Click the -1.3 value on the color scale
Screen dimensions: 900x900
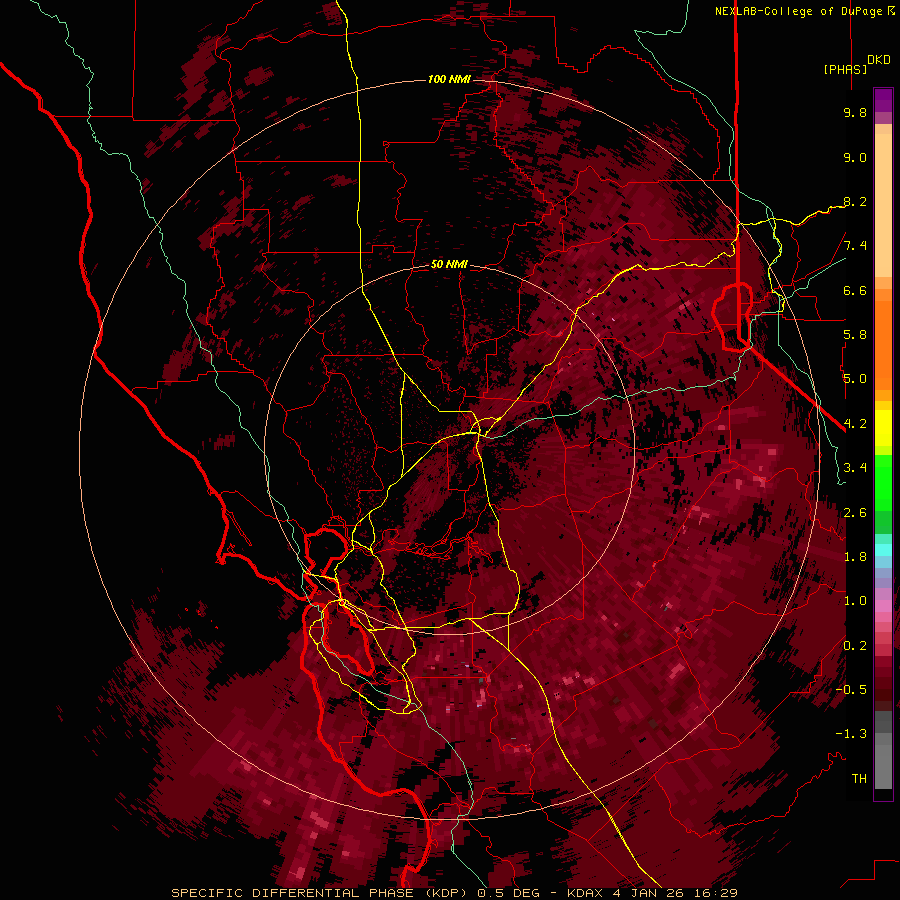coord(851,734)
